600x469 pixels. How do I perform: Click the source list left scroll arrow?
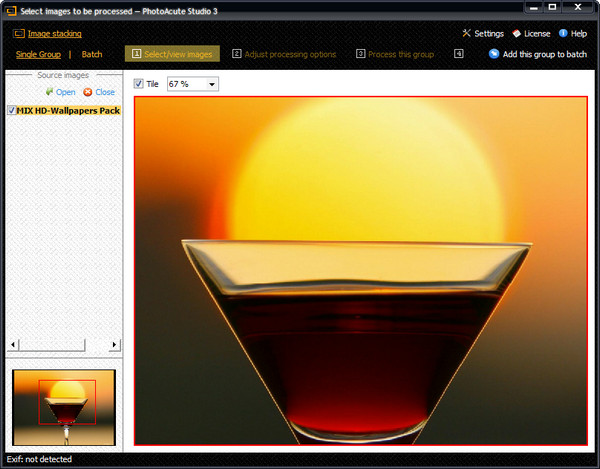click(12, 345)
